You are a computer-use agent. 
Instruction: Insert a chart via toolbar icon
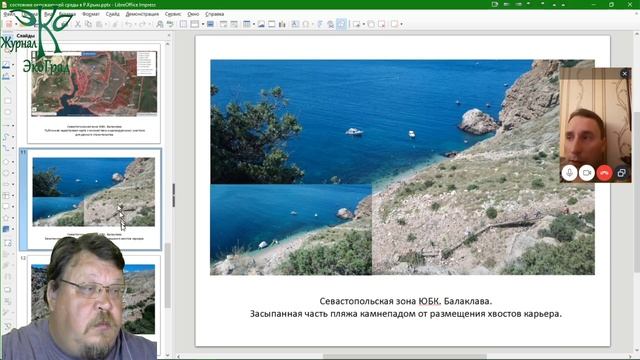coord(282,24)
